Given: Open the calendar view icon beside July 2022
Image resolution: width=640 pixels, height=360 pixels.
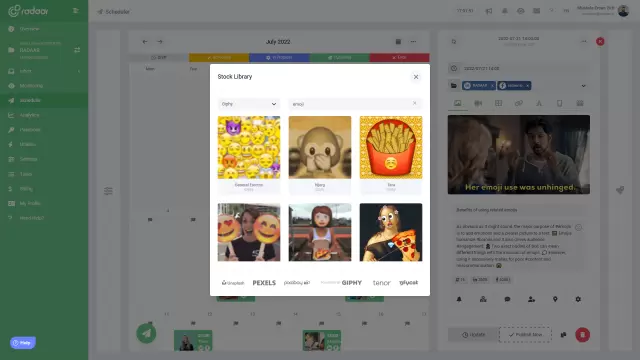Looking at the screenshot, I should coord(398,42).
